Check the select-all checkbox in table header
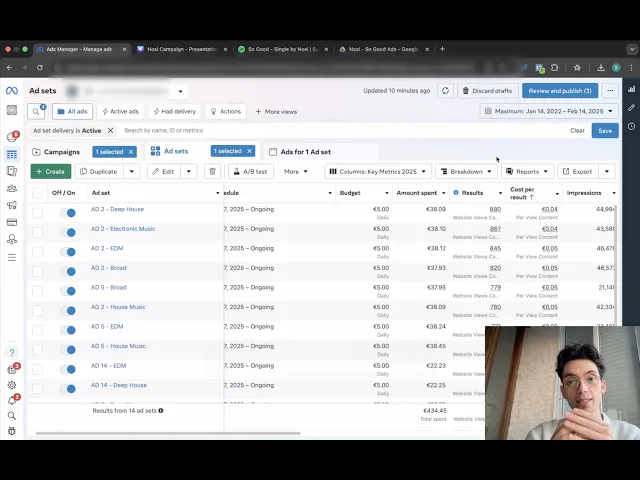Image resolution: width=640 pixels, height=480 pixels. point(37,193)
